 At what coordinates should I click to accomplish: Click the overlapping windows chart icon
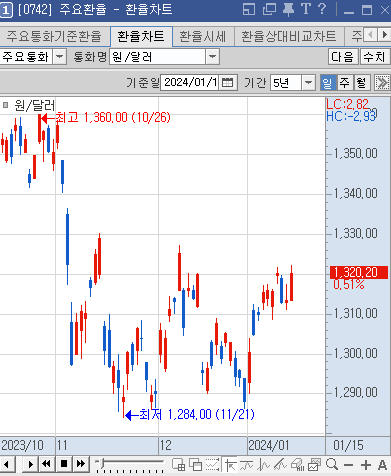coord(196,465)
